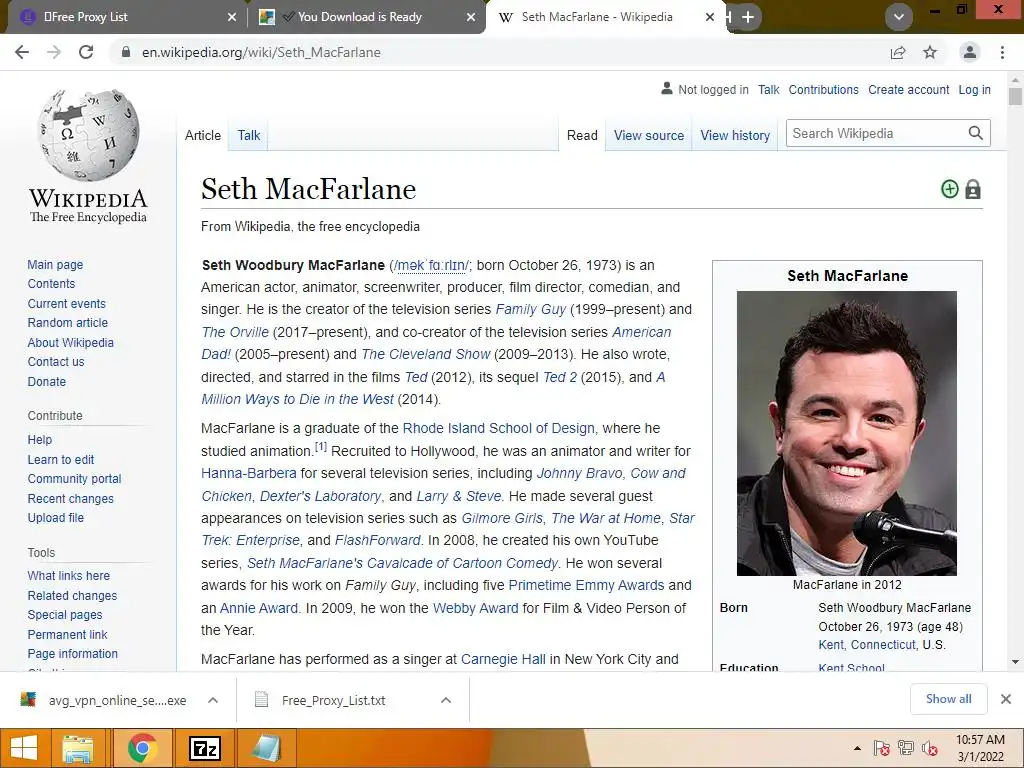Follow the Rhode Island School of Design link
Image resolution: width=1024 pixels, height=768 pixels.
499,428
